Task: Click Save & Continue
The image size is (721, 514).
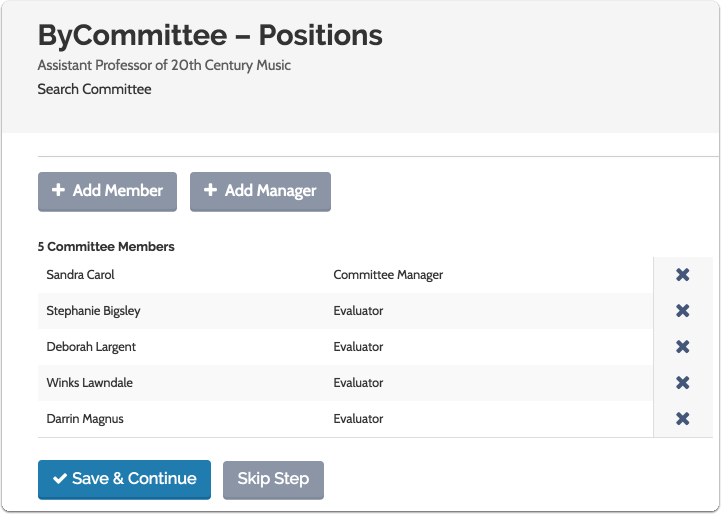Action: pos(124,479)
